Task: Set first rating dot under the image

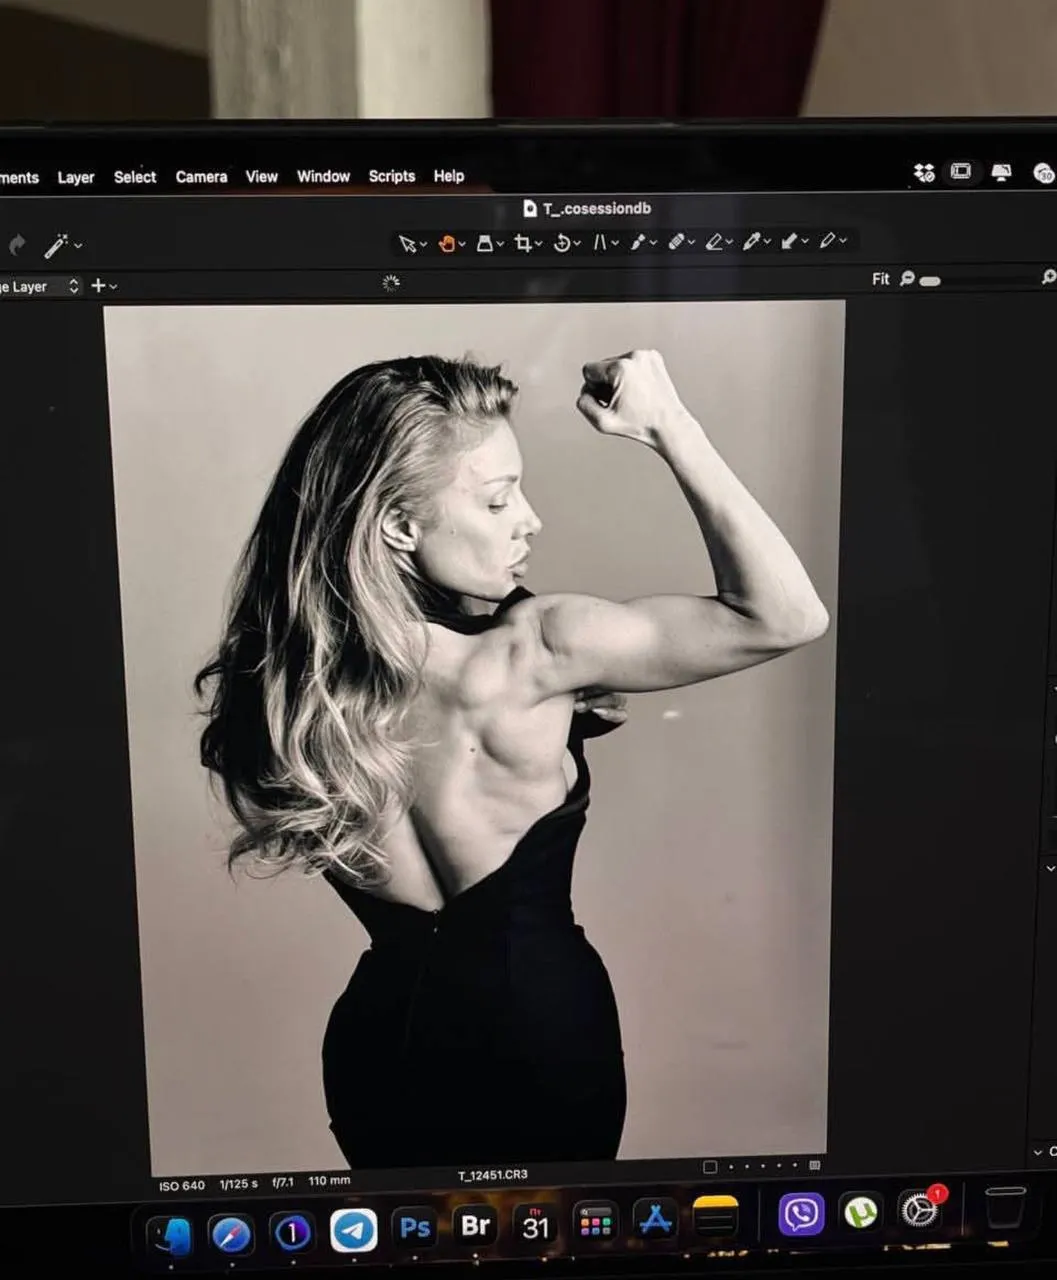Action: coord(731,1166)
